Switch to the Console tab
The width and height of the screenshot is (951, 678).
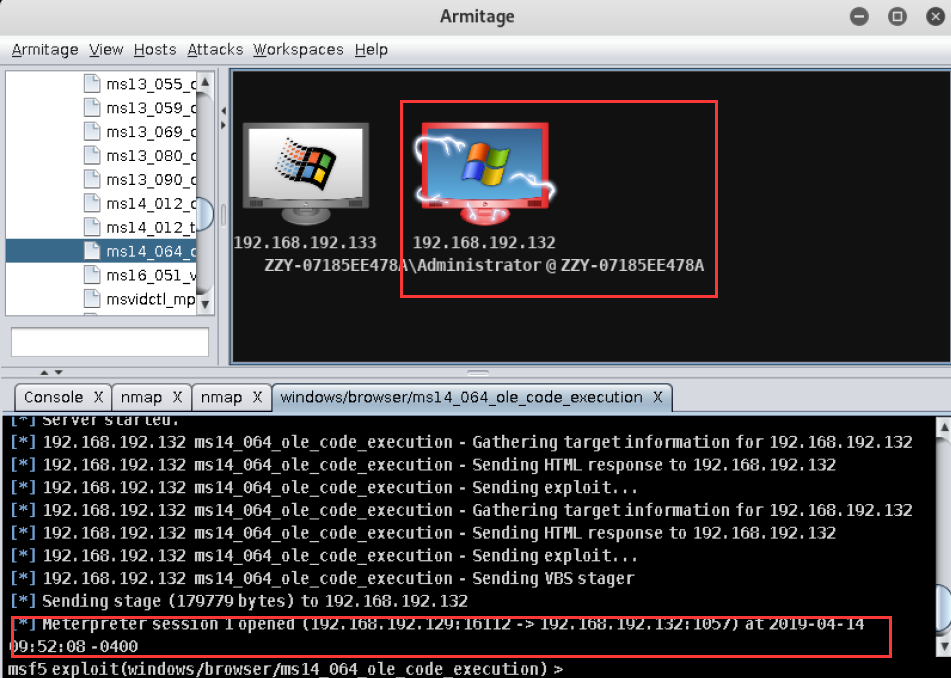tap(53, 397)
